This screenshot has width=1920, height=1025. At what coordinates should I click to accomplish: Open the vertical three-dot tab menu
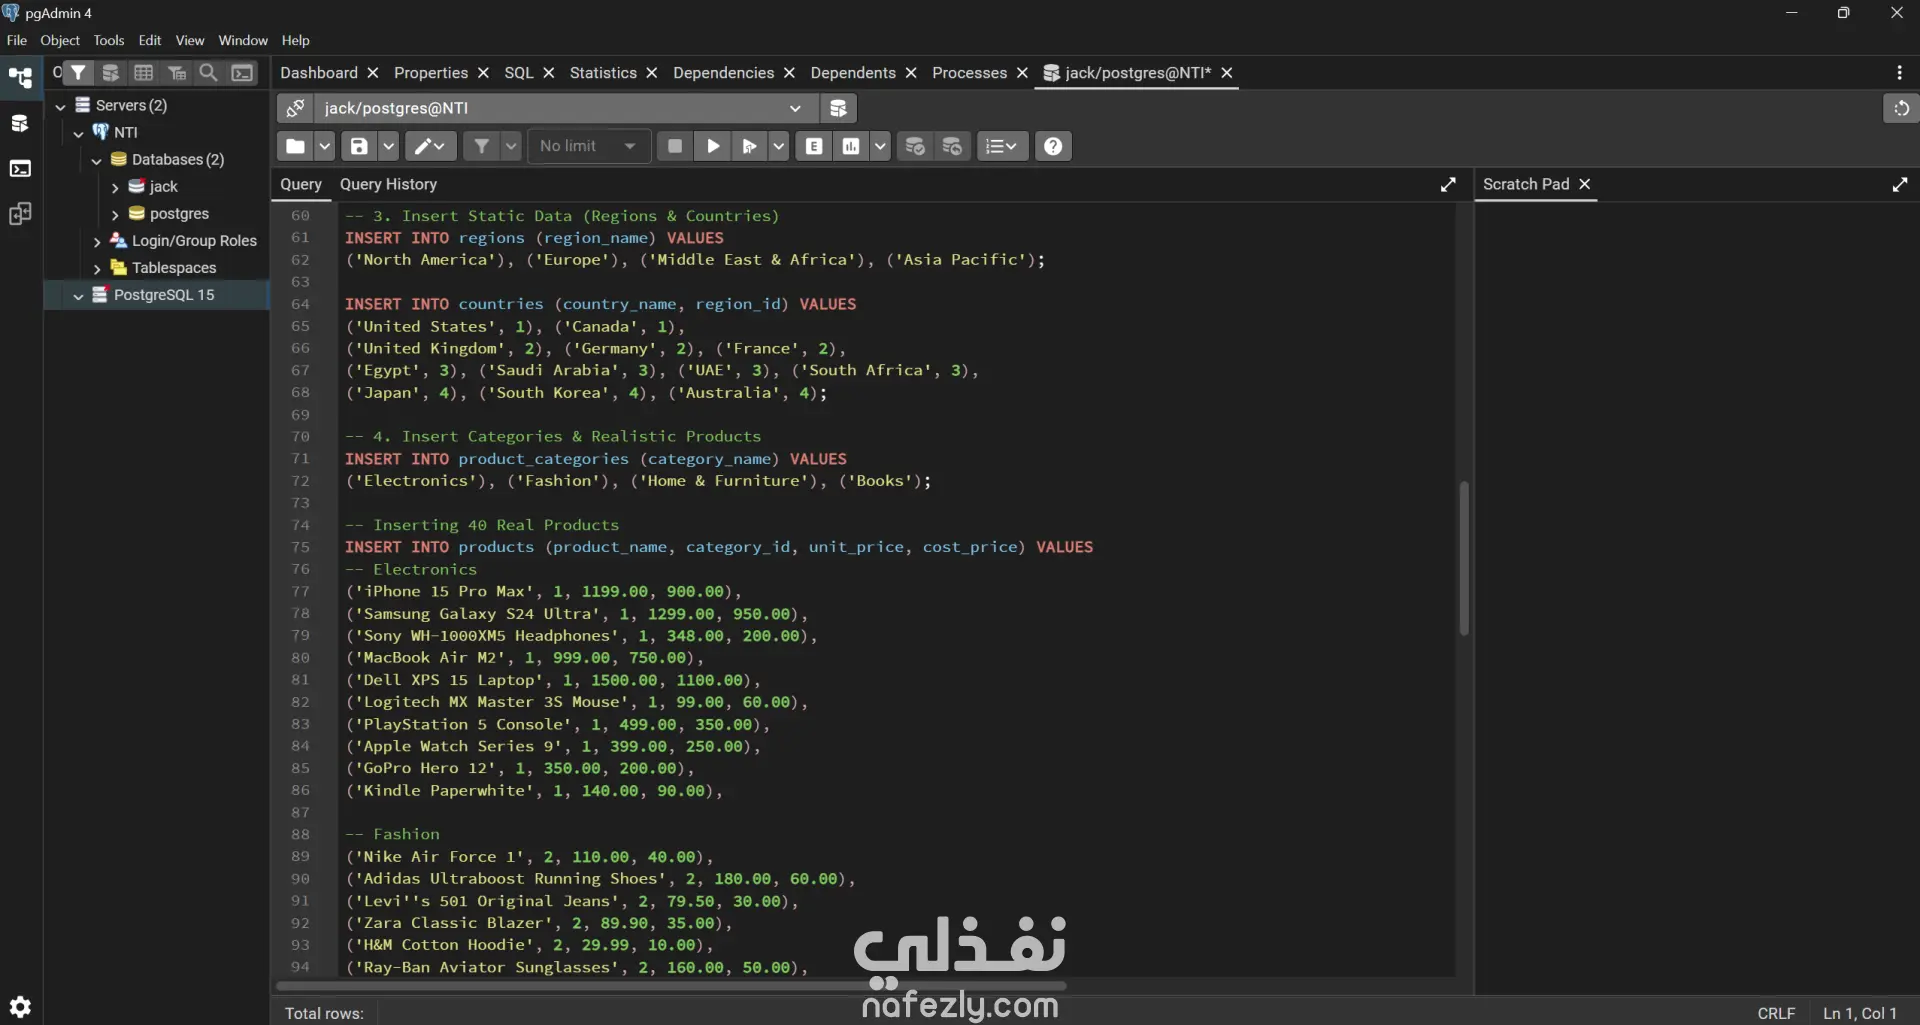[1899, 73]
